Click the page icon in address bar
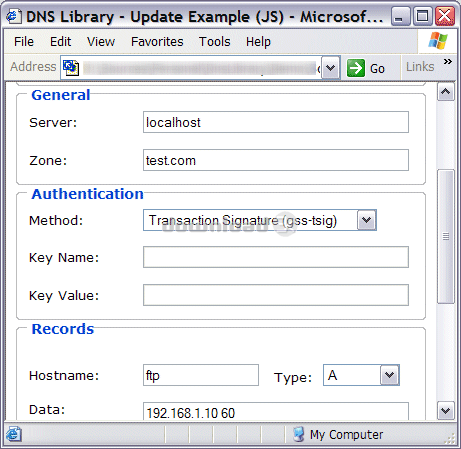Image resolution: width=461 pixels, height=449 pixels. click(x=71, y=68)
